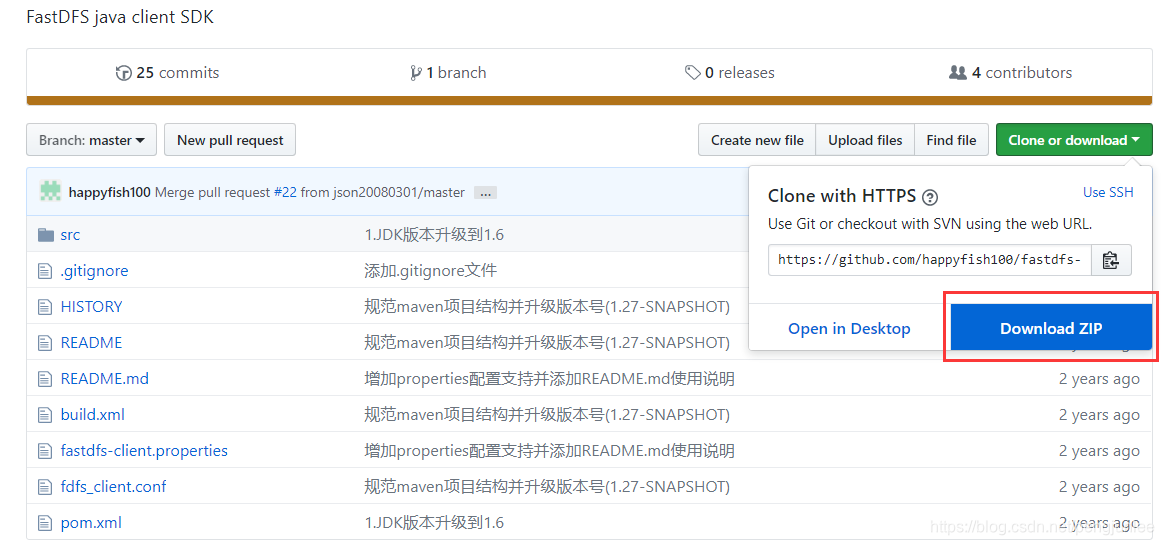Click the Download ZIP button
The height and width of the screenshot is (545, 1164).
[x=1051, y=328]
